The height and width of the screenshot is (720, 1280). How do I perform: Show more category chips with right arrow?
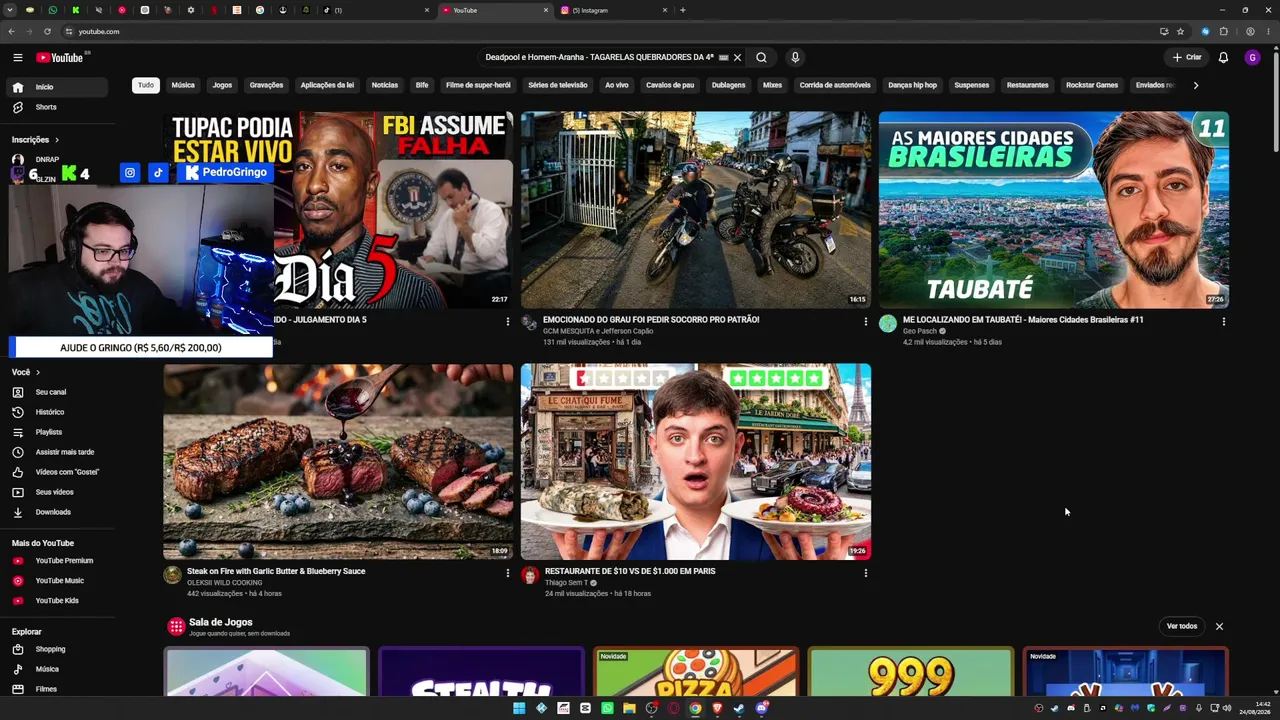(x=1195, y=85)
